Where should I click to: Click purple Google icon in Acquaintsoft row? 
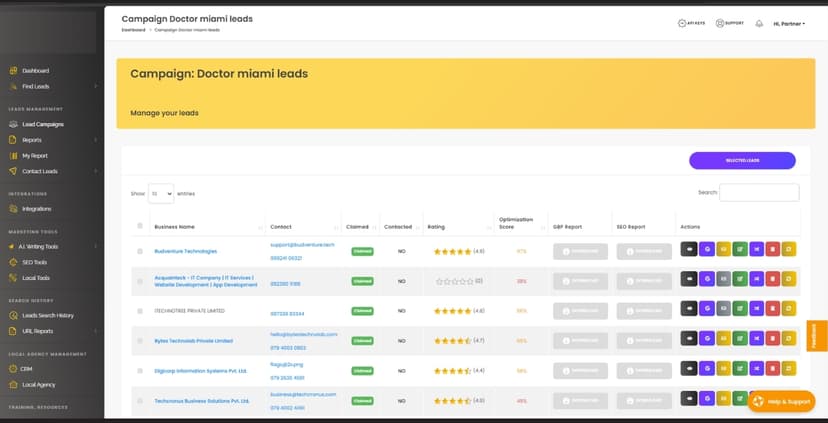[x=707, y=279]
